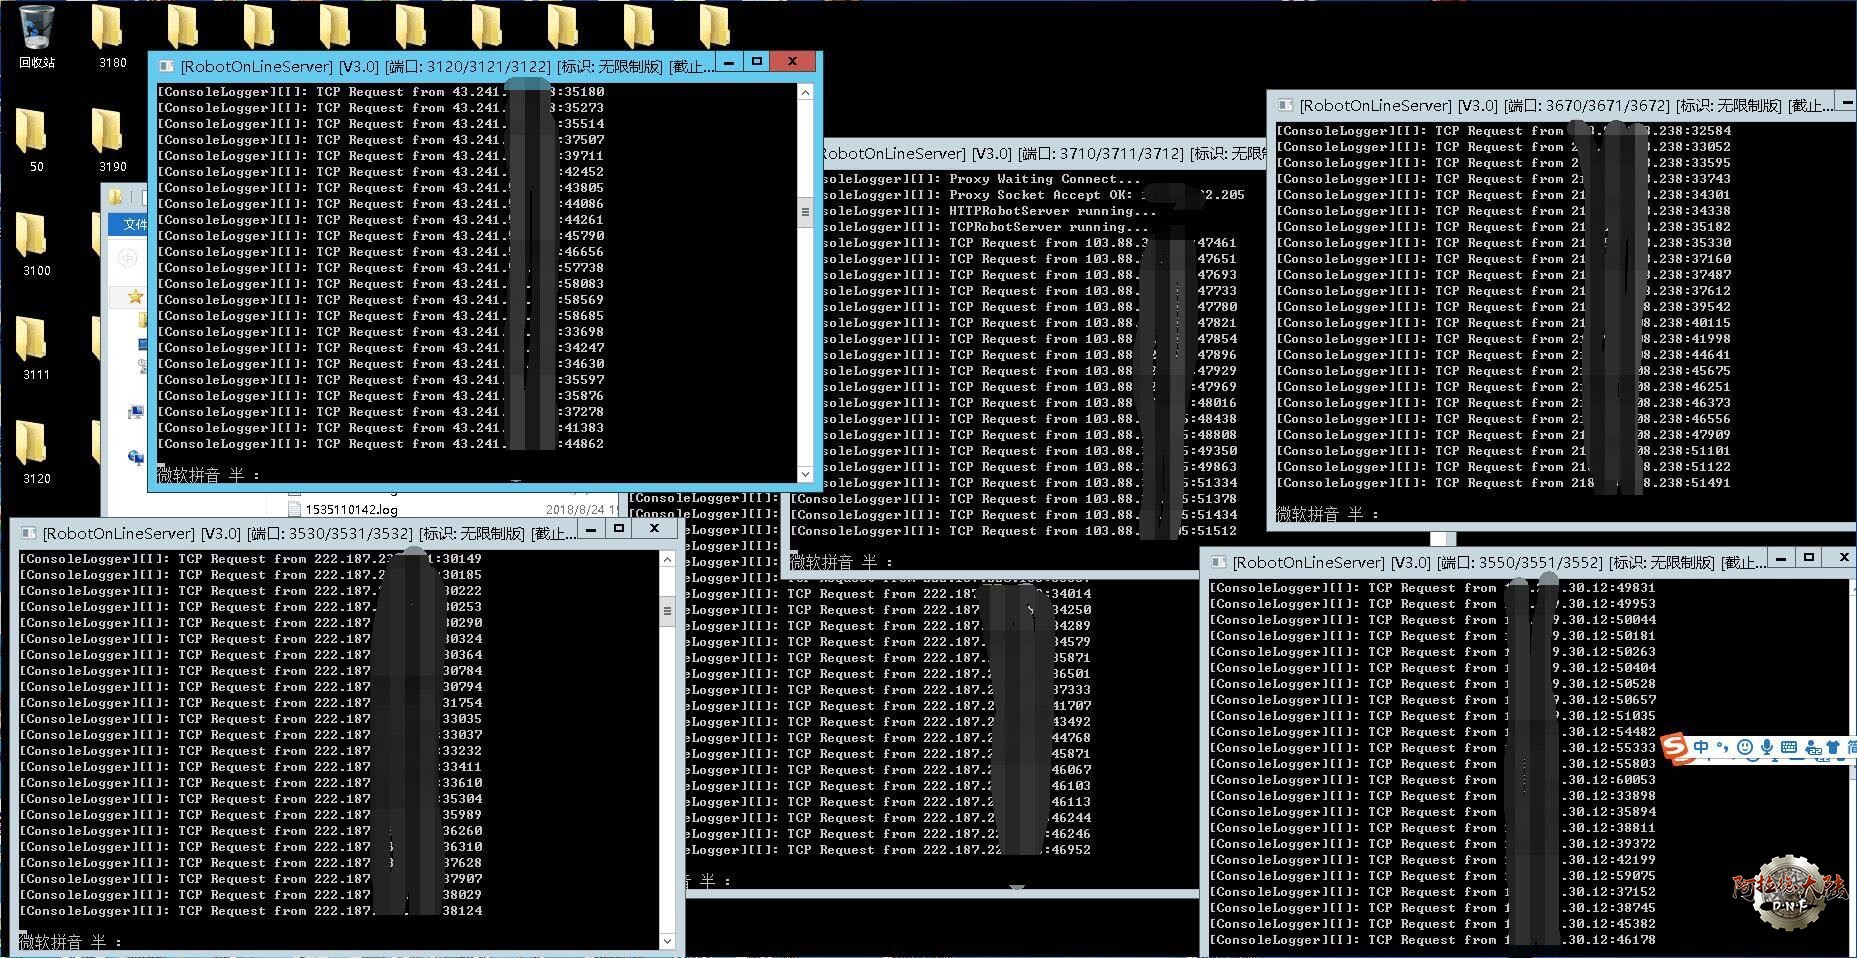Click the Sogou input method logo

1675,747
